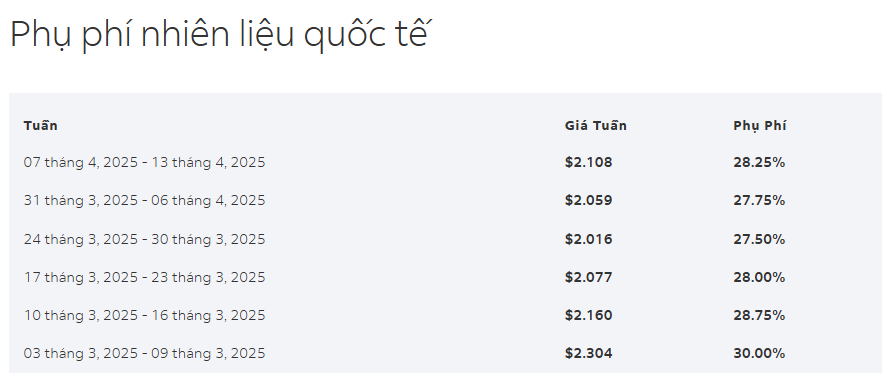Click the 31 tháng 3 - 06 tháng 4 week row

(x=445, y=200)
